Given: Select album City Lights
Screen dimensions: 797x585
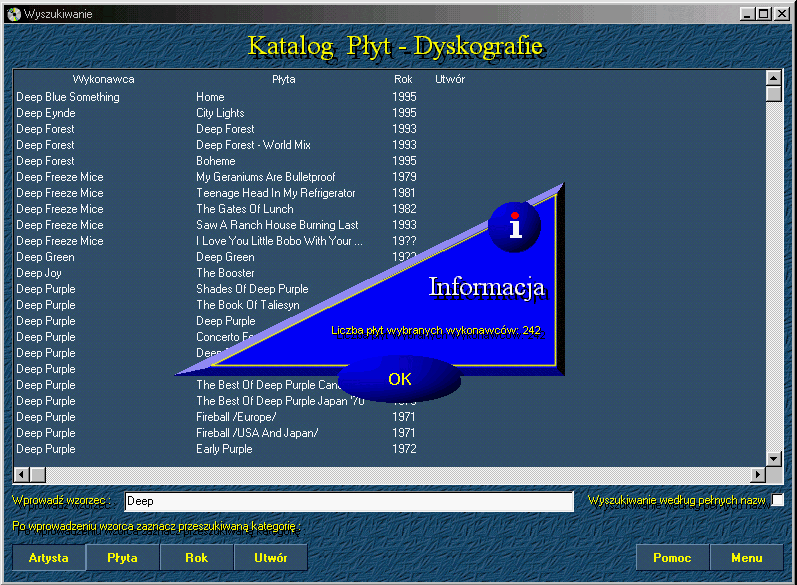Looking at the screenshot, I should point(220,113).
